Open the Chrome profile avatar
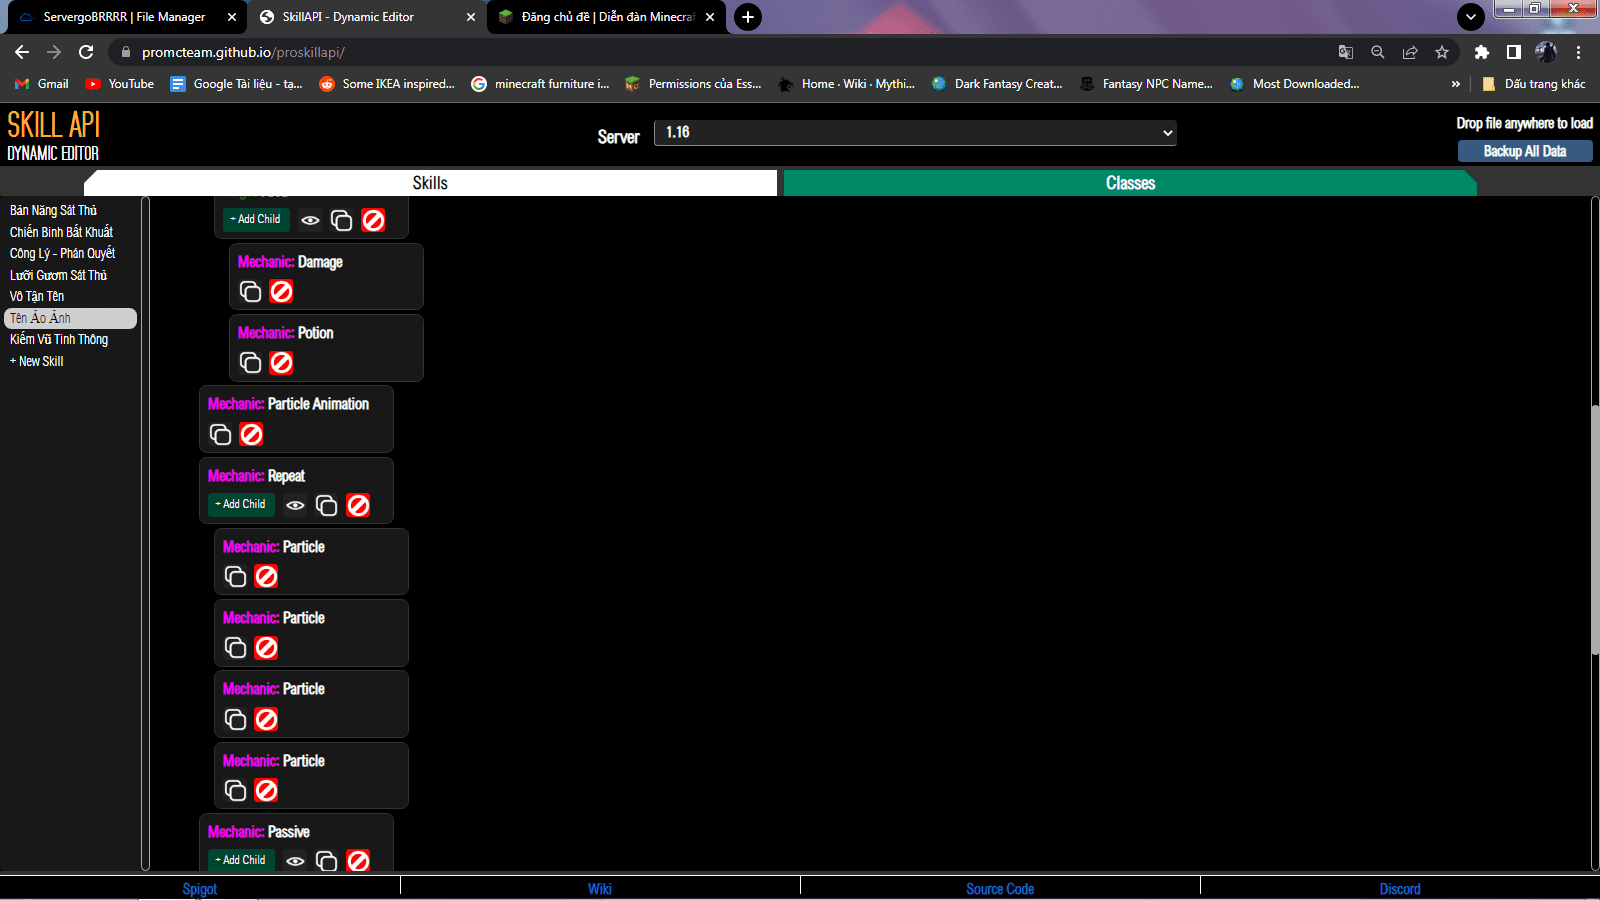 point(1546,52)
